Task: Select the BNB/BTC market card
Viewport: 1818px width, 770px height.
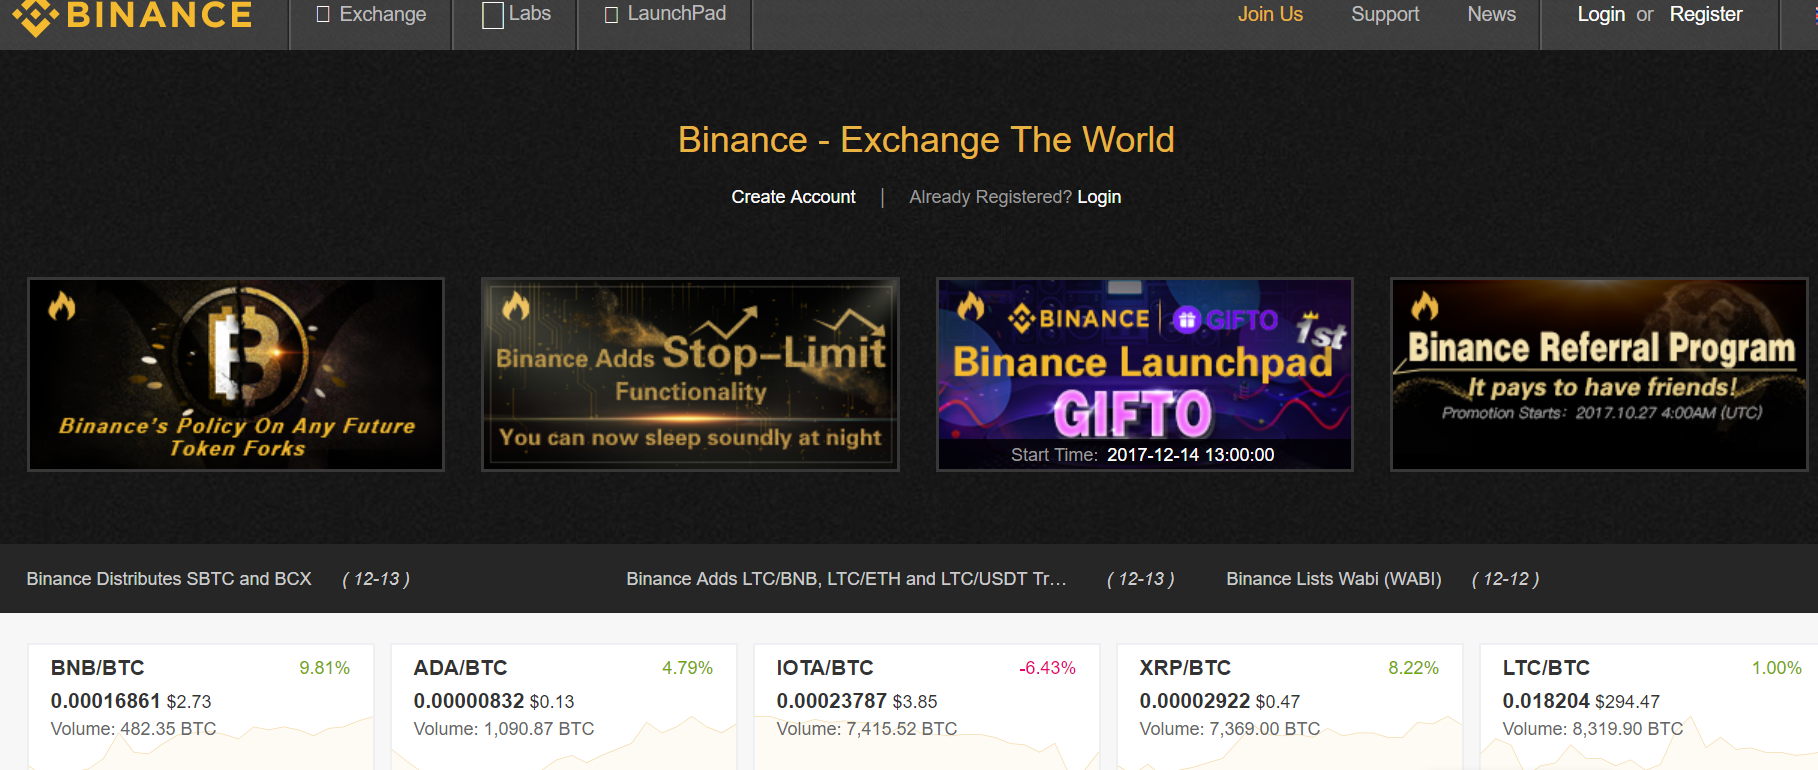Action: point(201,707)
